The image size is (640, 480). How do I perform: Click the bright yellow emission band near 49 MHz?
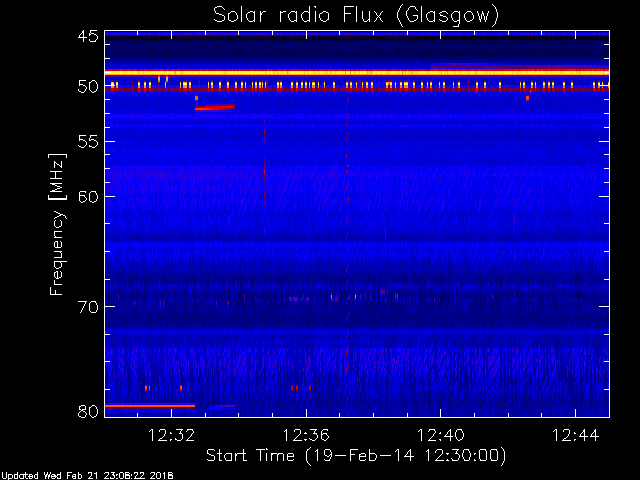coord(357,72)
